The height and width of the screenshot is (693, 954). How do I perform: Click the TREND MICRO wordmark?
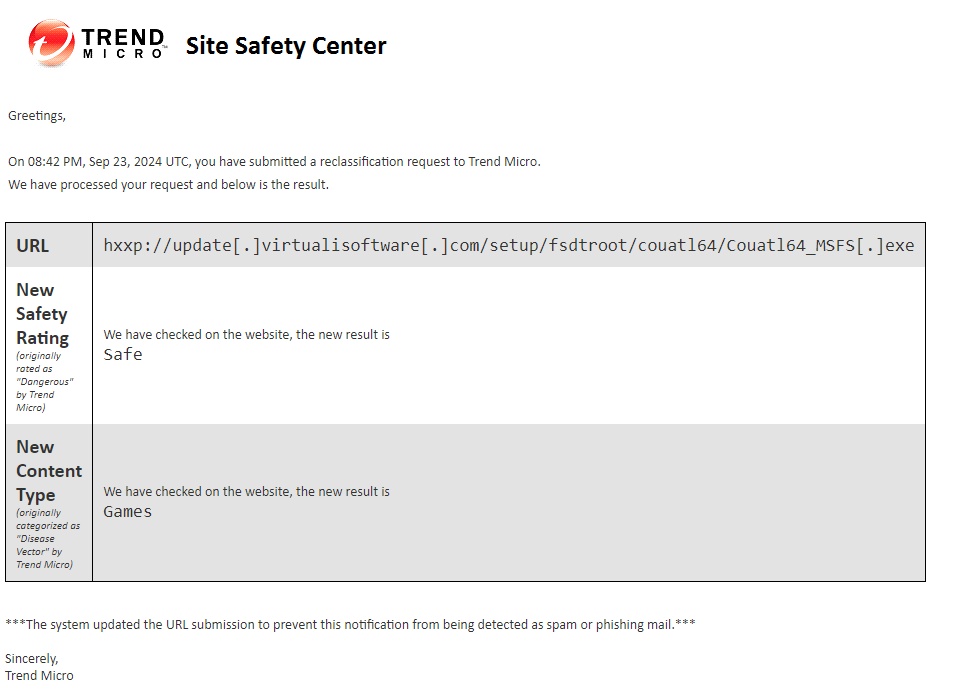point(124,44)
